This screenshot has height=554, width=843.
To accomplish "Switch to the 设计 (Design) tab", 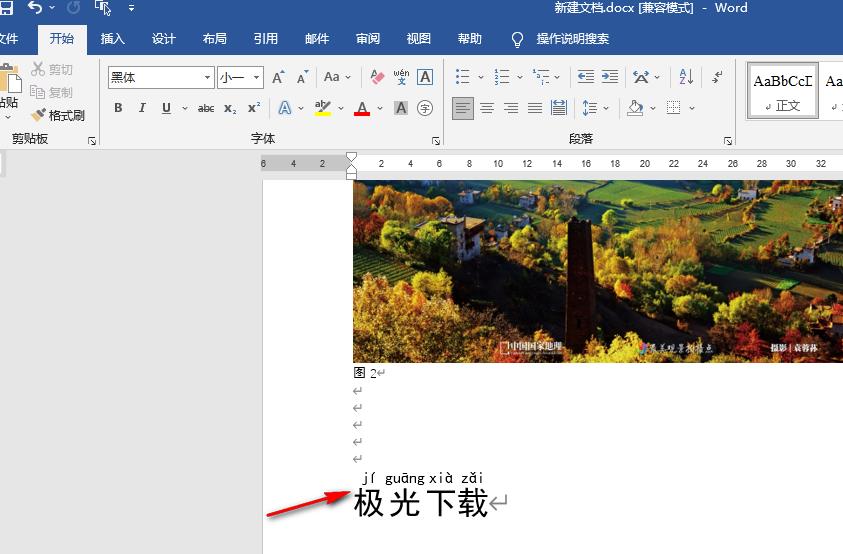I will (163, 39).
